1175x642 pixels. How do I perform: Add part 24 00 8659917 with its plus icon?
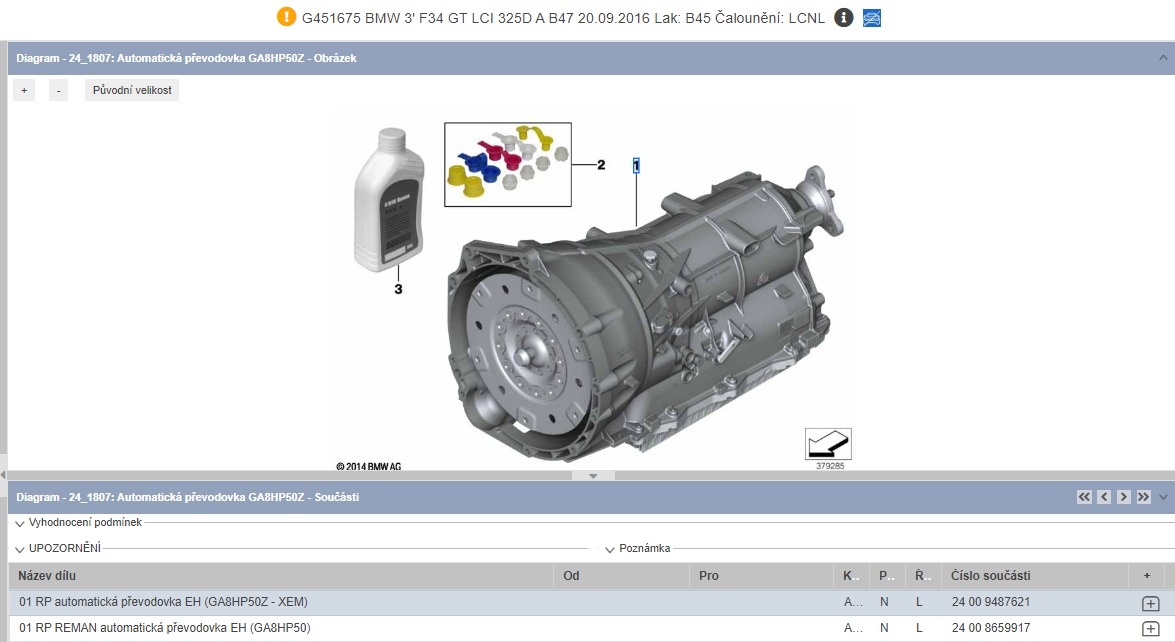[x=1150, y=629]
